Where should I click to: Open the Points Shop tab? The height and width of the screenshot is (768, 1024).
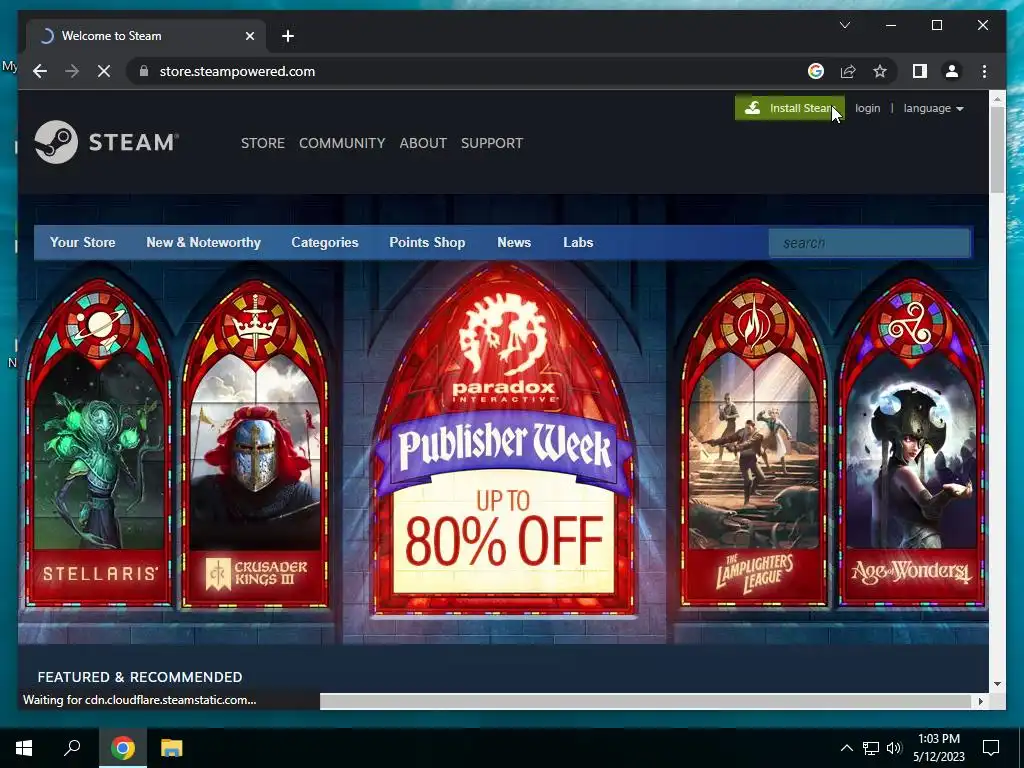click(427, 242)
